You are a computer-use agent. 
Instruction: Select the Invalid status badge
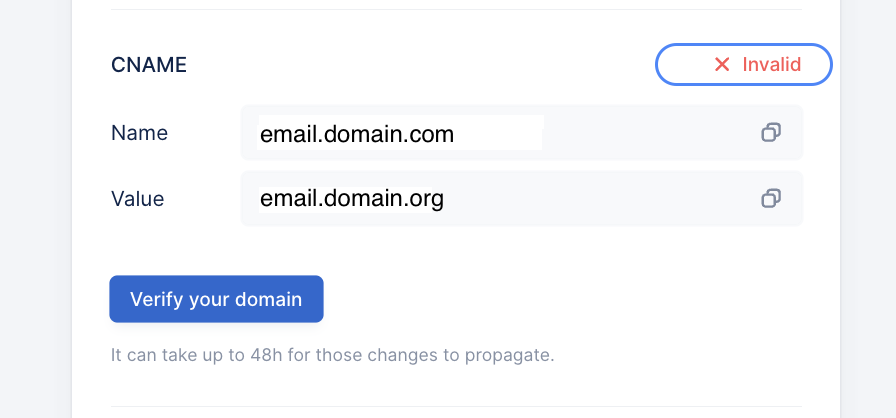point(743,65)
